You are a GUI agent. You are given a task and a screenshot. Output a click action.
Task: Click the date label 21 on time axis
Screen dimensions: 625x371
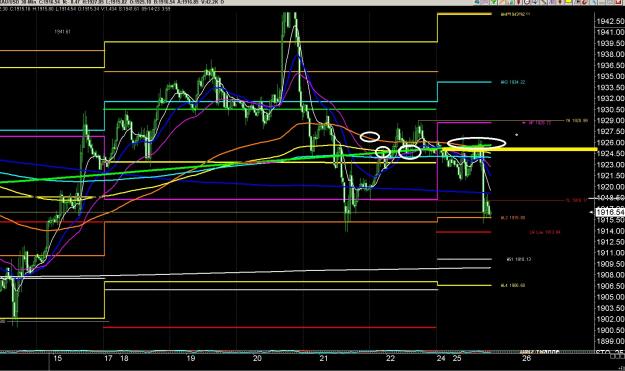pos(323,358)
